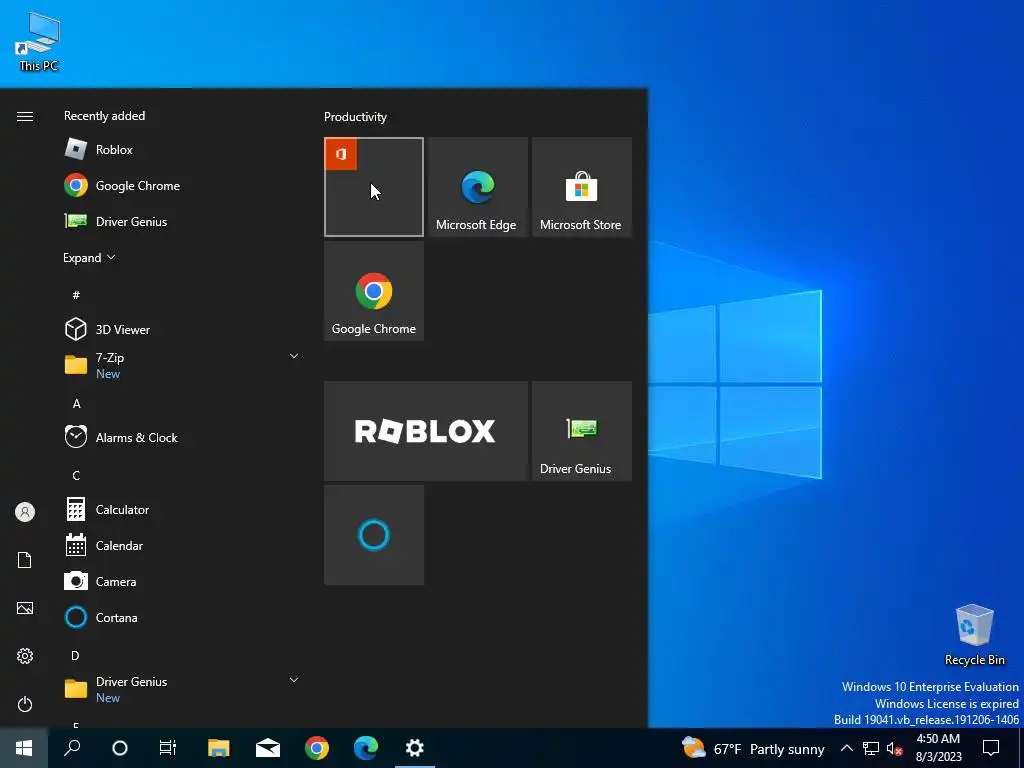Click the Productivity group title
Image resolution: width=1024 pixels, height=768 pixels.
point(355,117)
